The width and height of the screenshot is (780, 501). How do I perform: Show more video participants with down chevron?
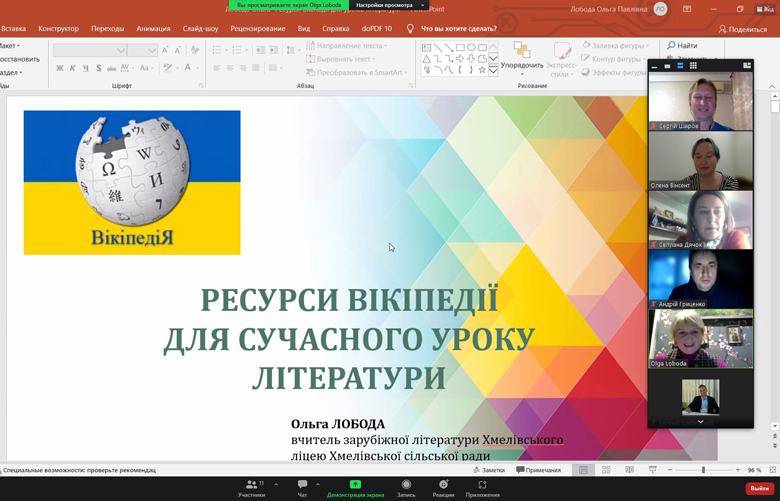tap(700, 422)
